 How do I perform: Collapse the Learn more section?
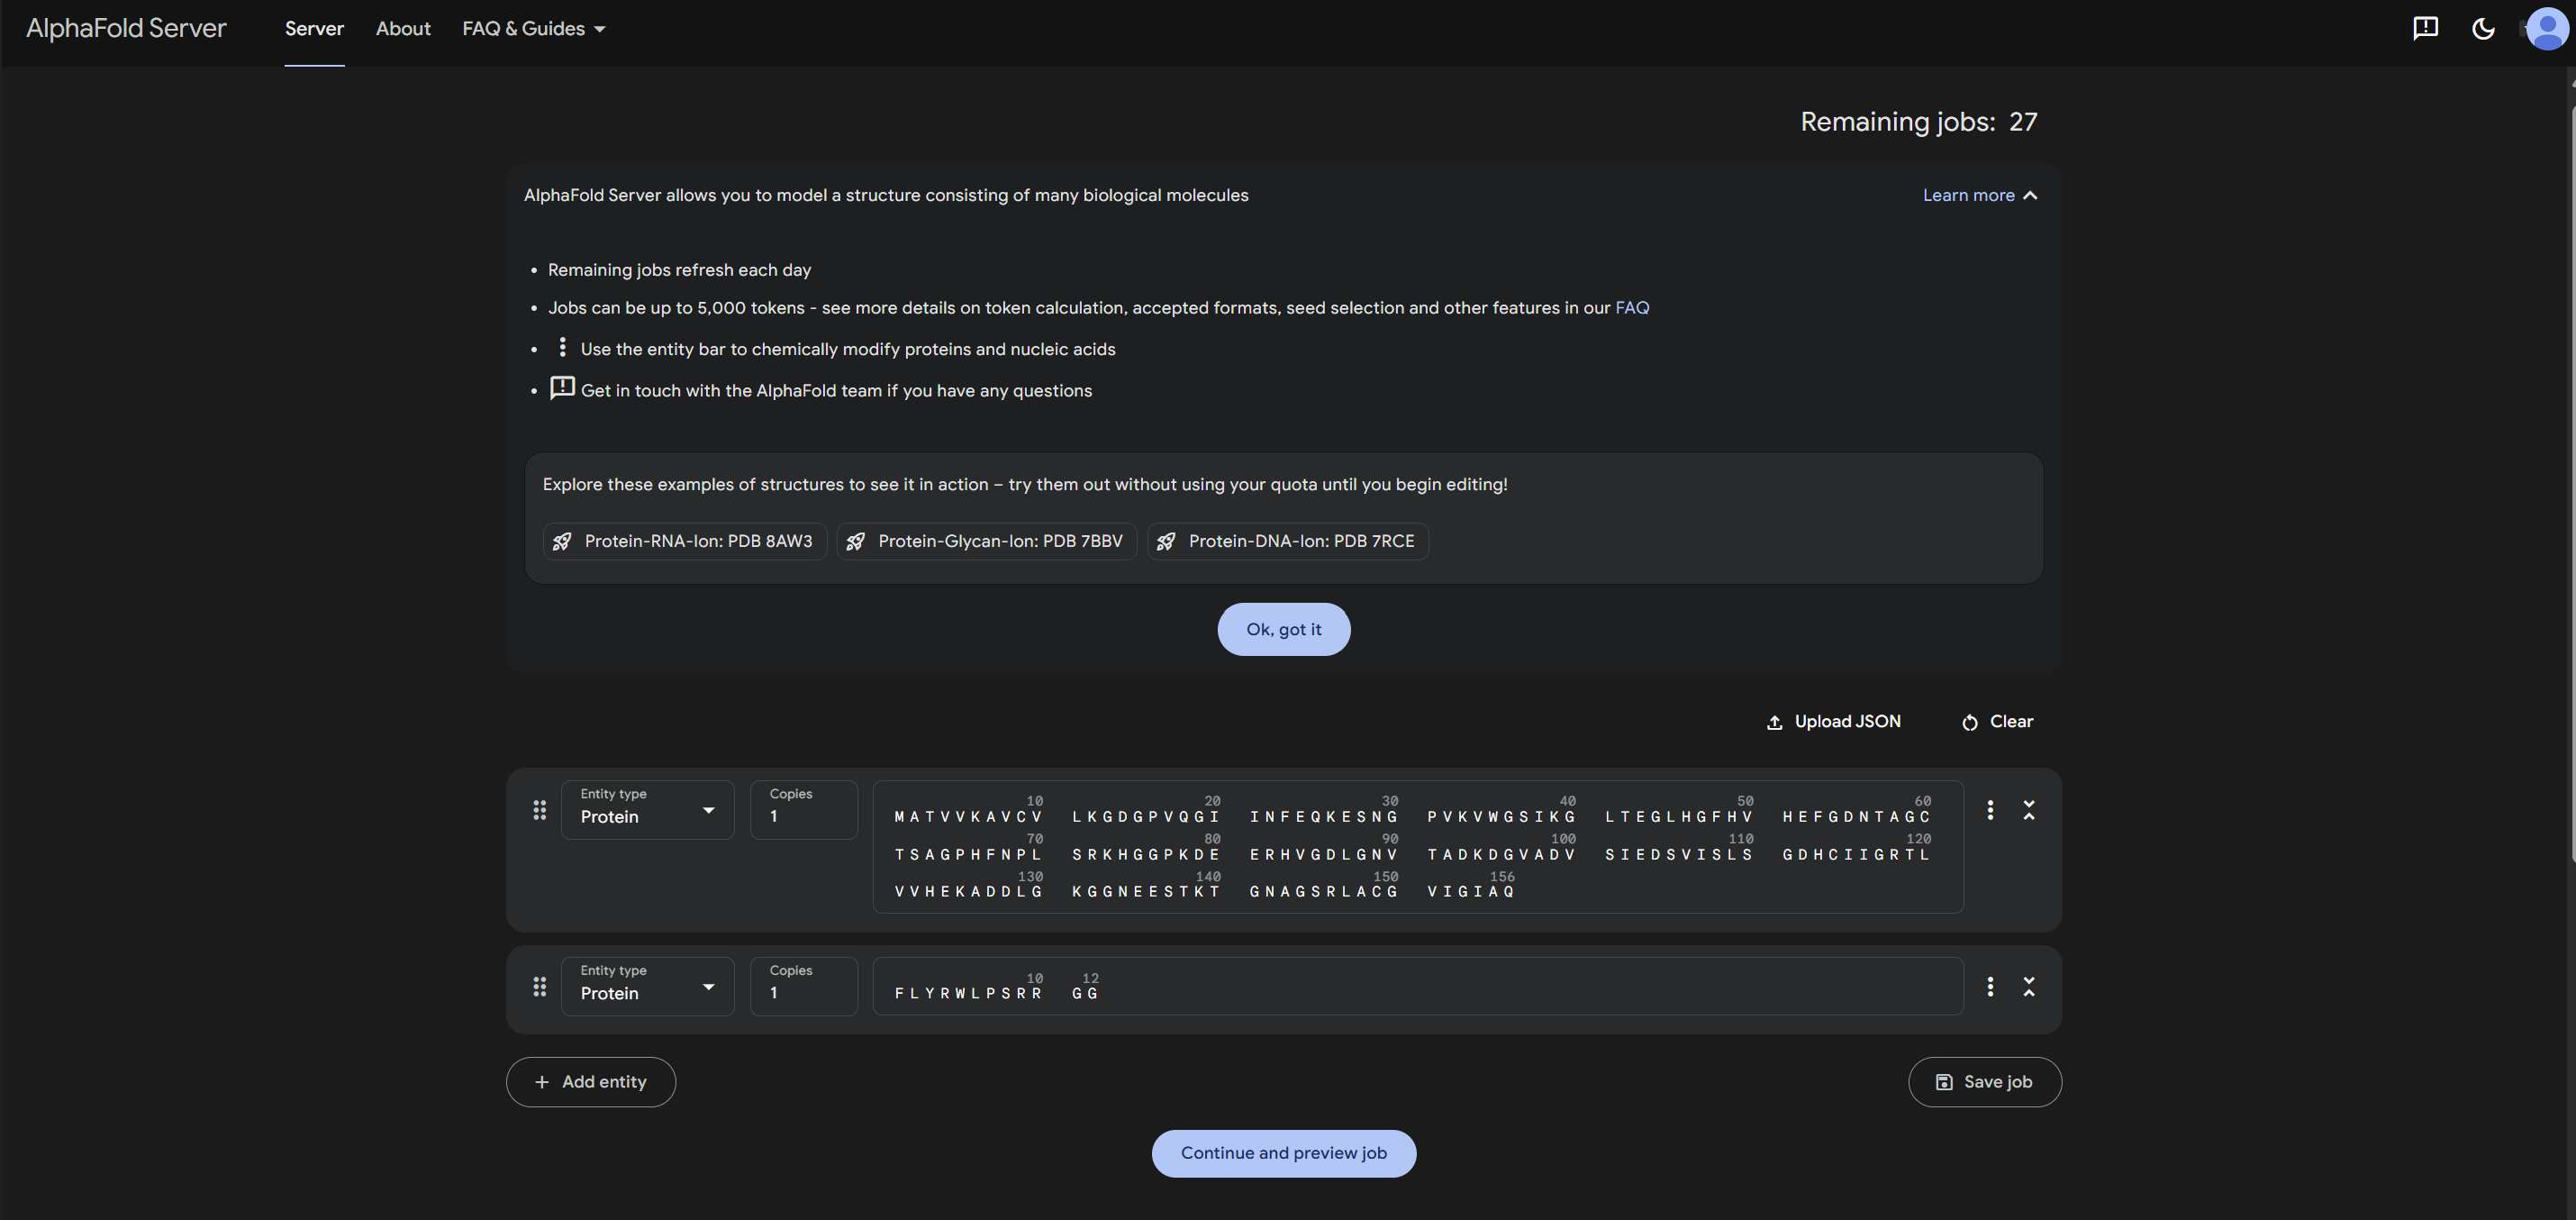click(1979, 195)
